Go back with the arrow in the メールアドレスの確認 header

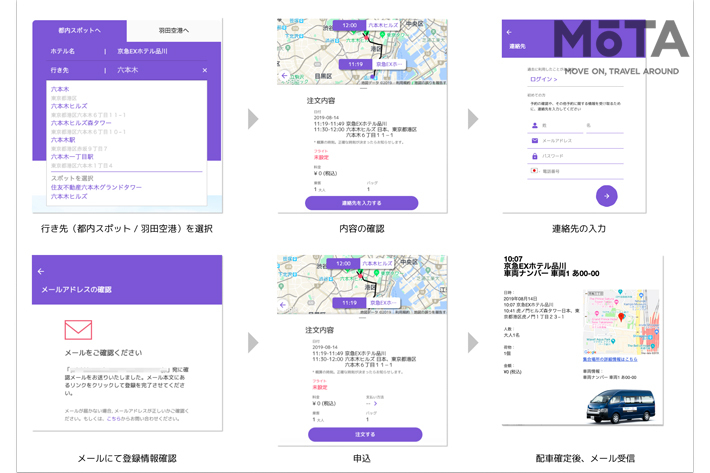(41, 271)
